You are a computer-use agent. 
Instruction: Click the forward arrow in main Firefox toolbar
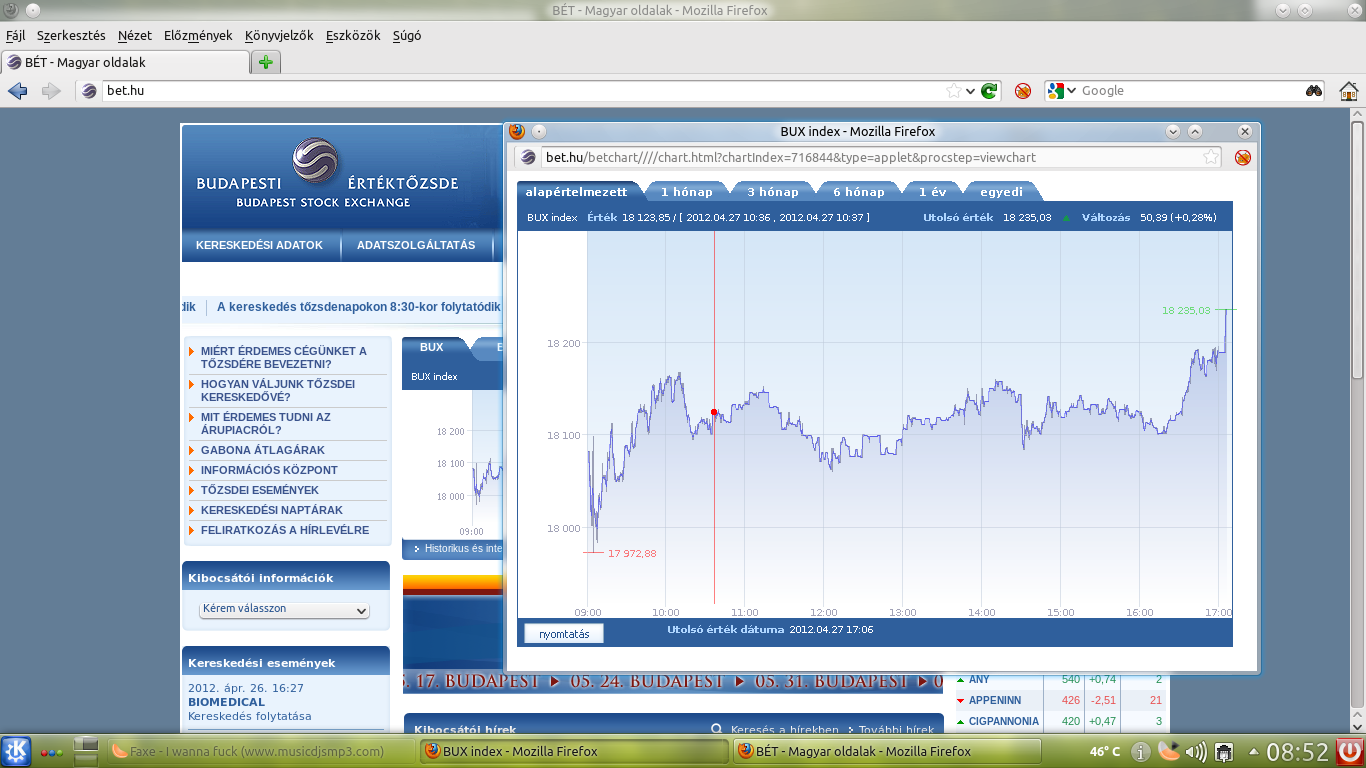click(x=51, y=91)
